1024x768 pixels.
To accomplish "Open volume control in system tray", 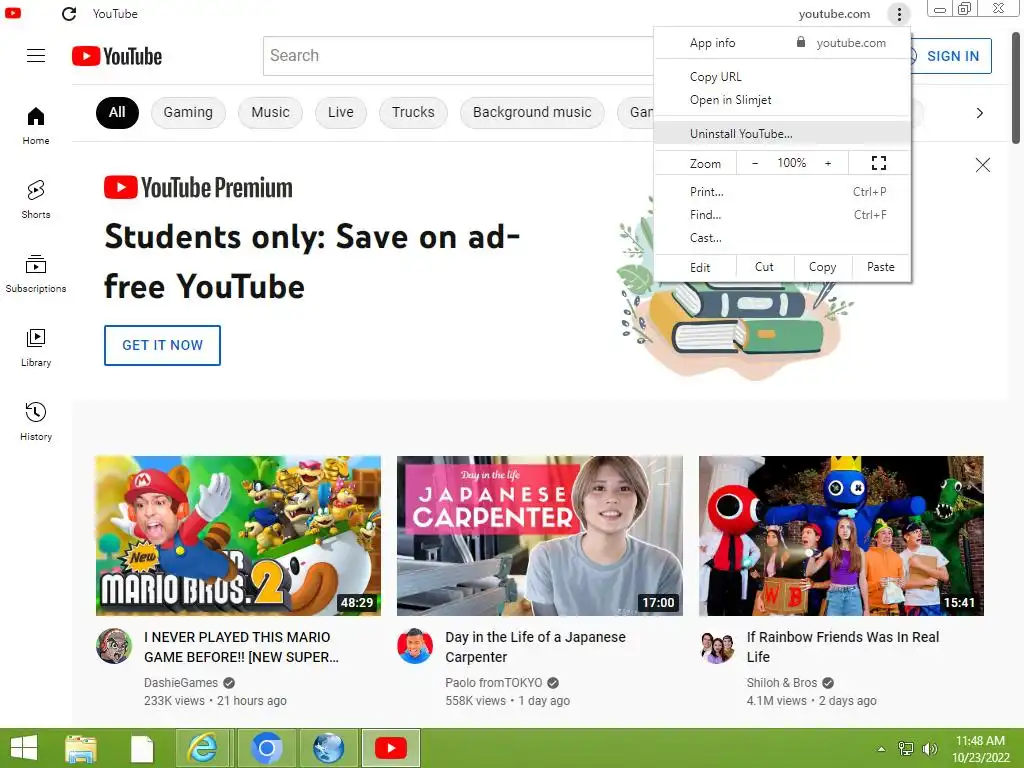I will pyautogui.click(x=930, y=748).
